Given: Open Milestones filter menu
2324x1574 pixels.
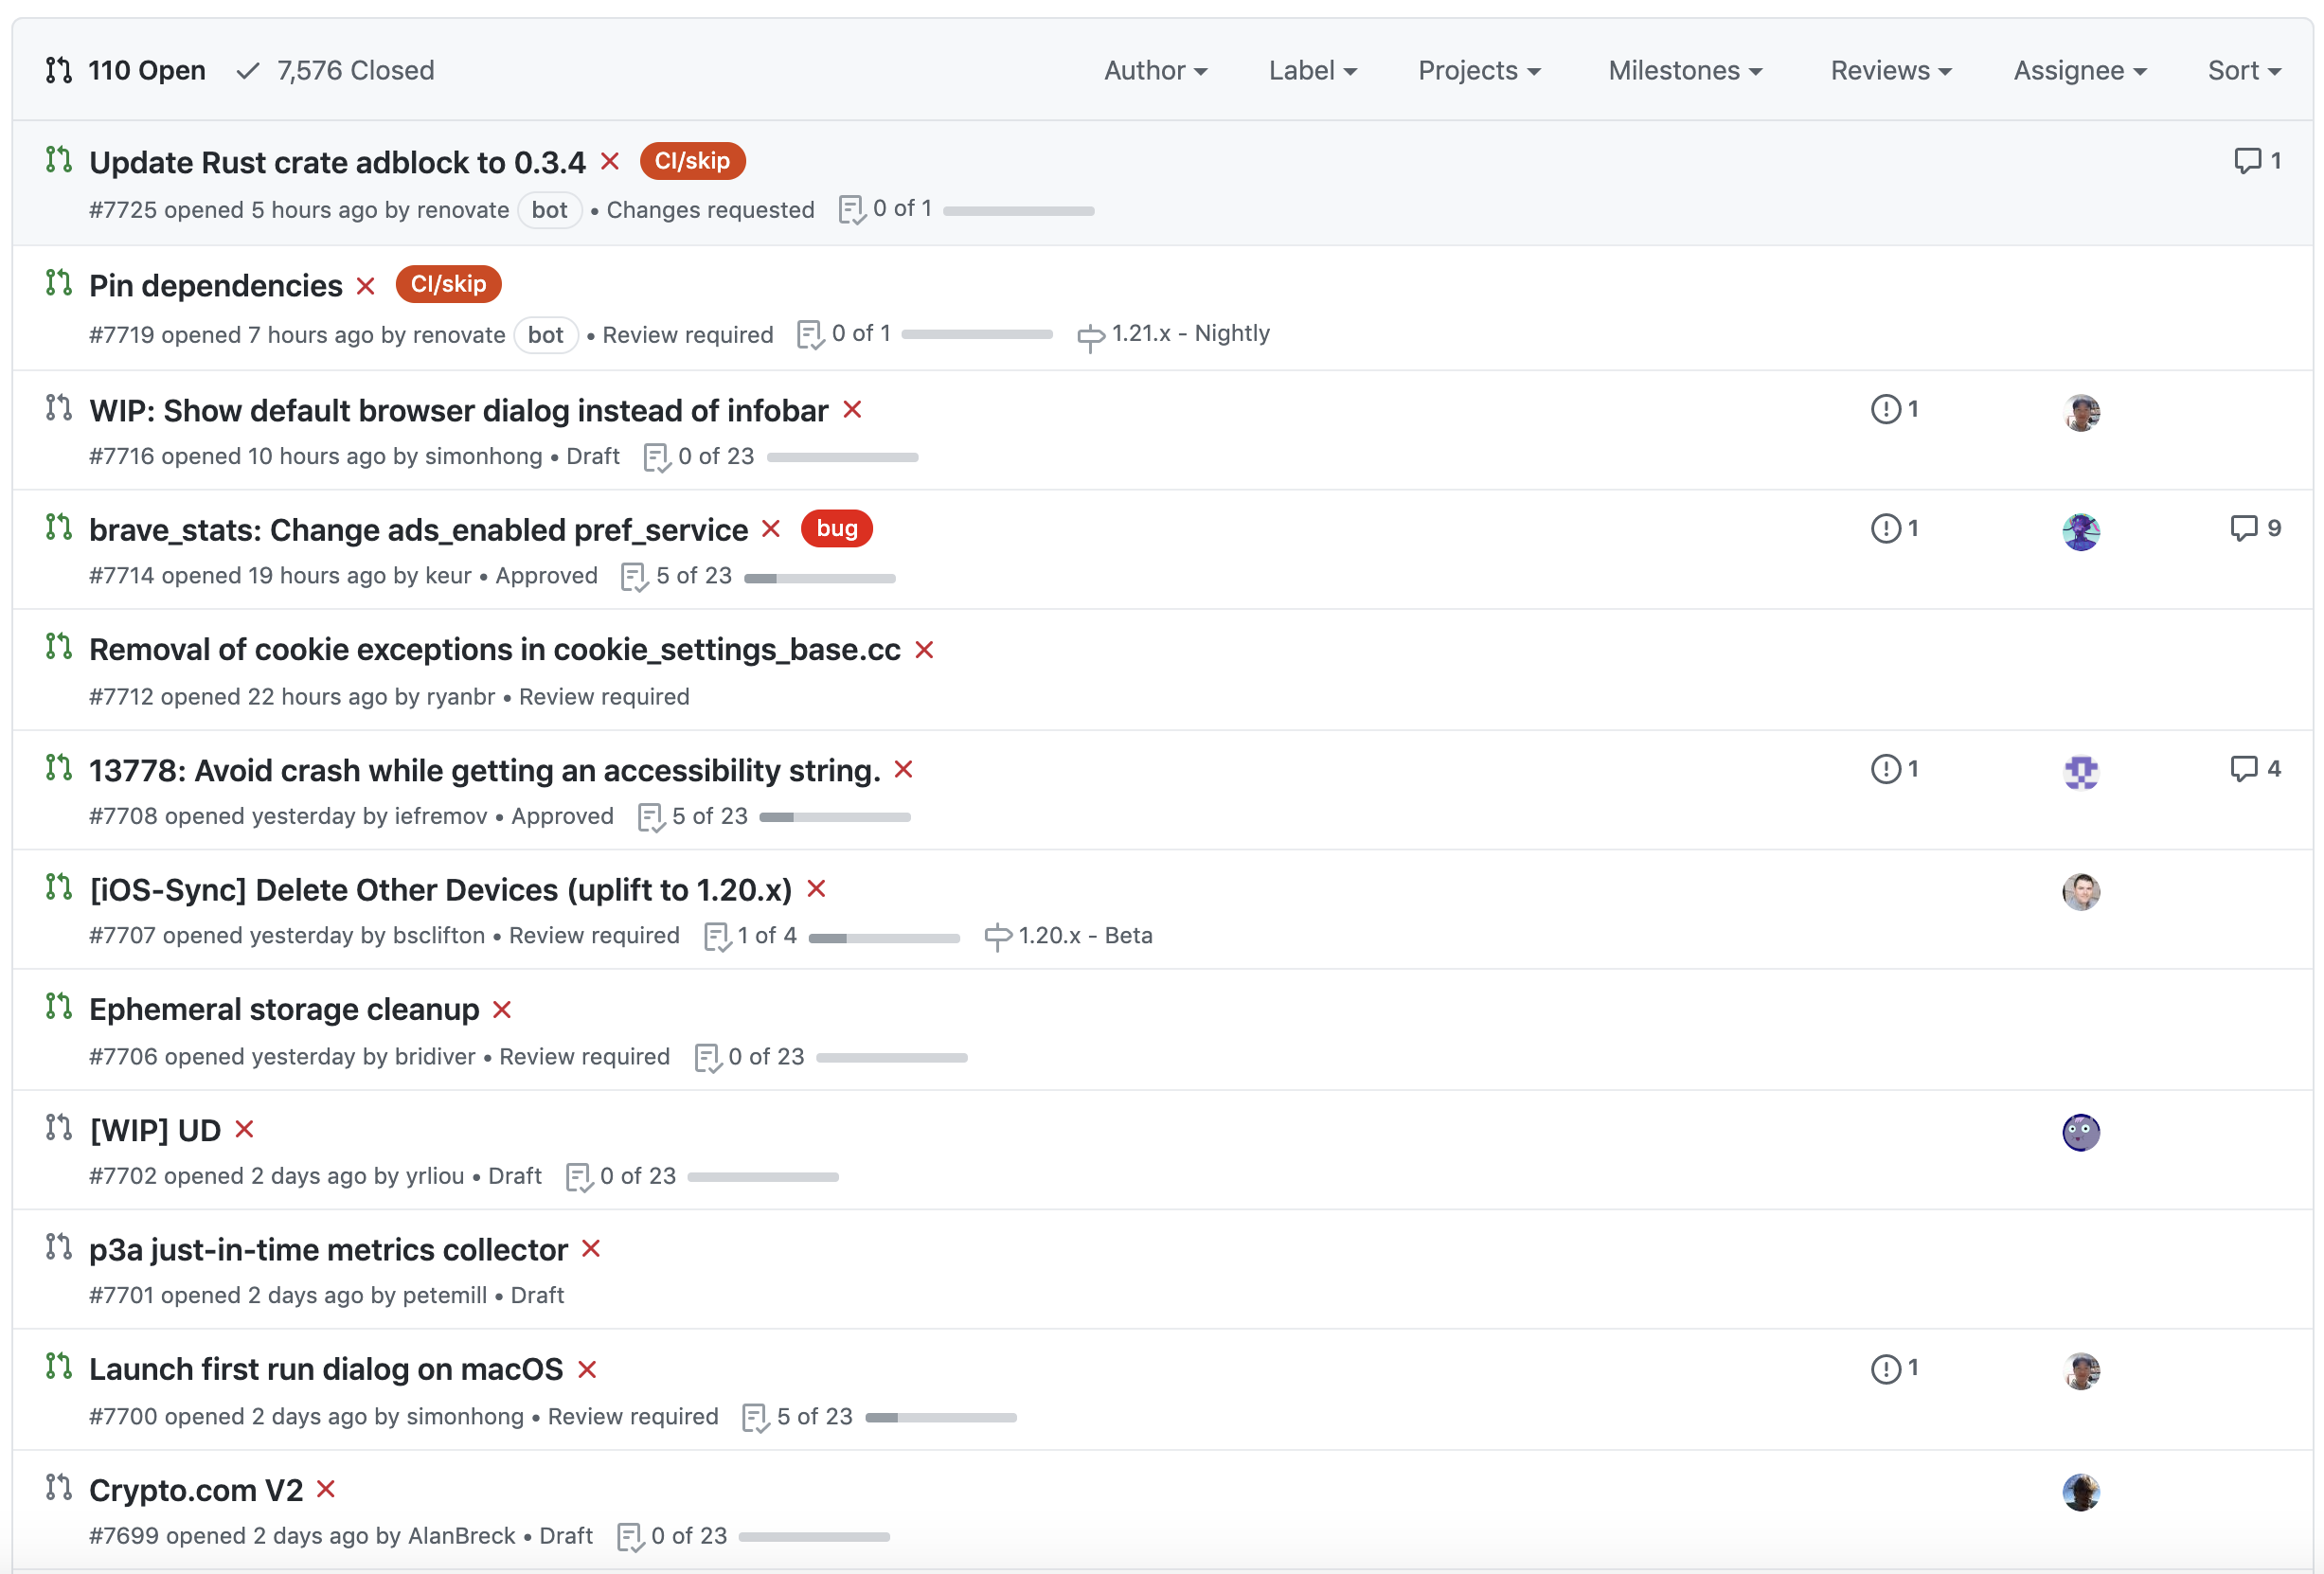Looking at the screenshot, I should click(x=1684, y=71).
